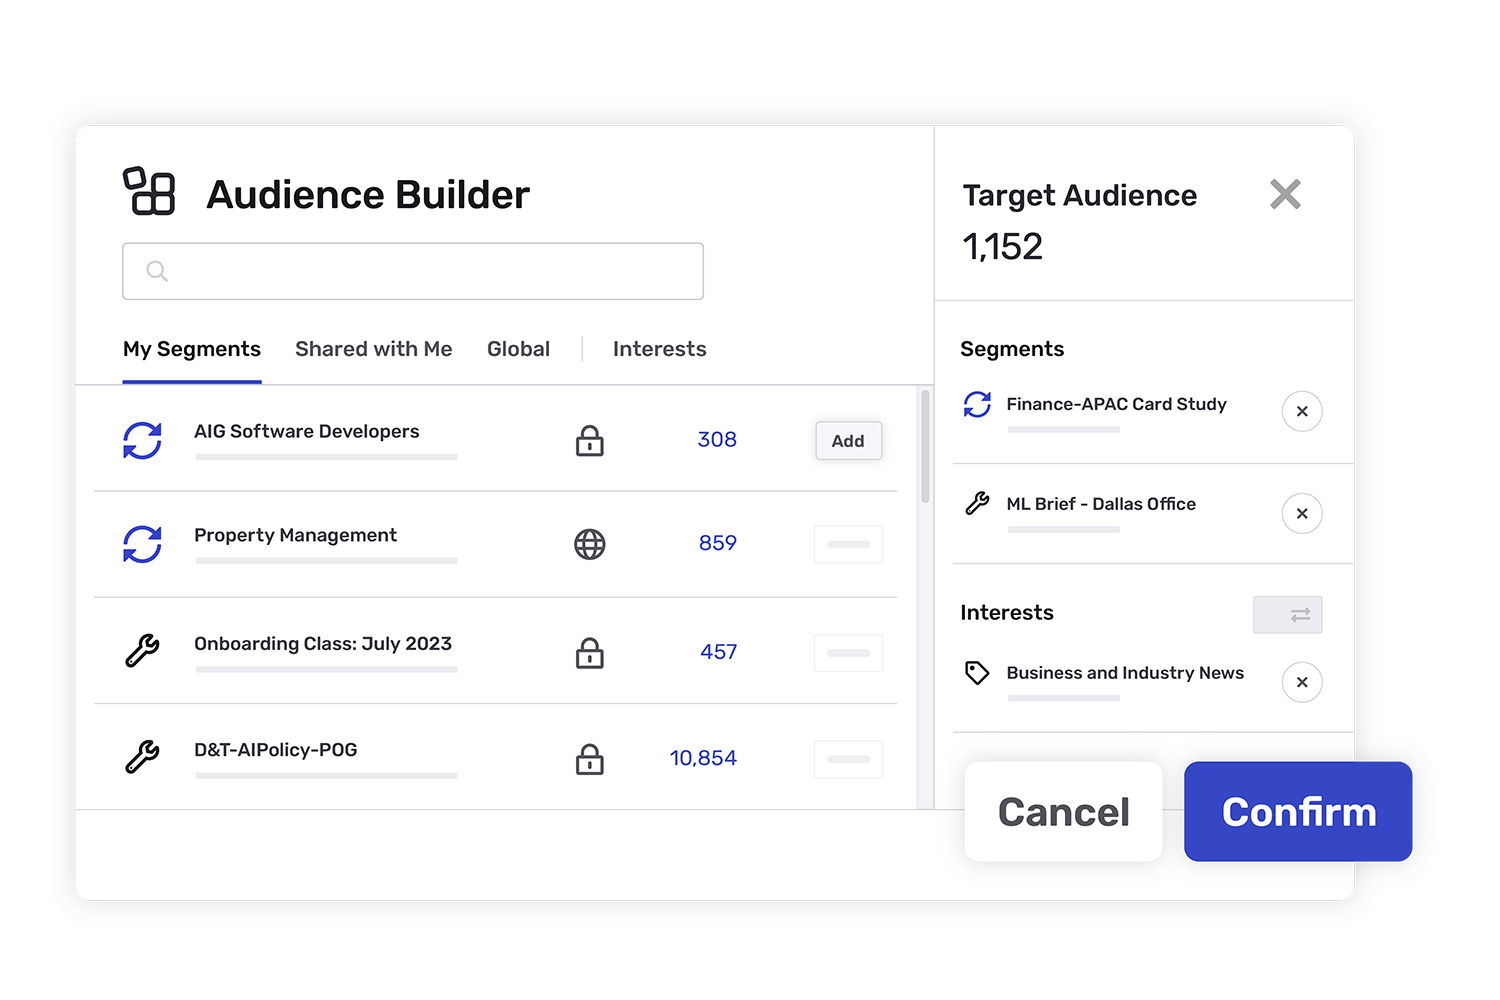Remove Finance-APAC Card Study from Target Audience
This screenshot has width=1500, height=1000.
coord(1302,411)
